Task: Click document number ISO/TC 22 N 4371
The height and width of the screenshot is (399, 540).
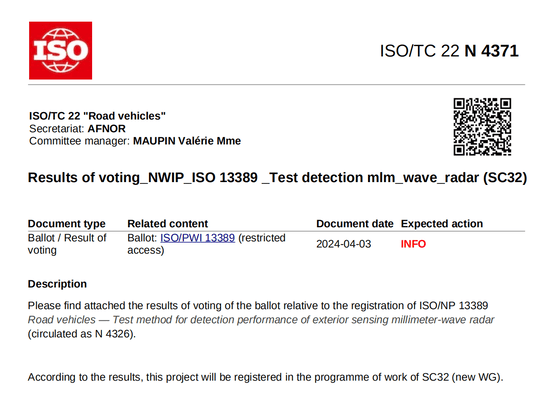Action: tap(449, 51)
